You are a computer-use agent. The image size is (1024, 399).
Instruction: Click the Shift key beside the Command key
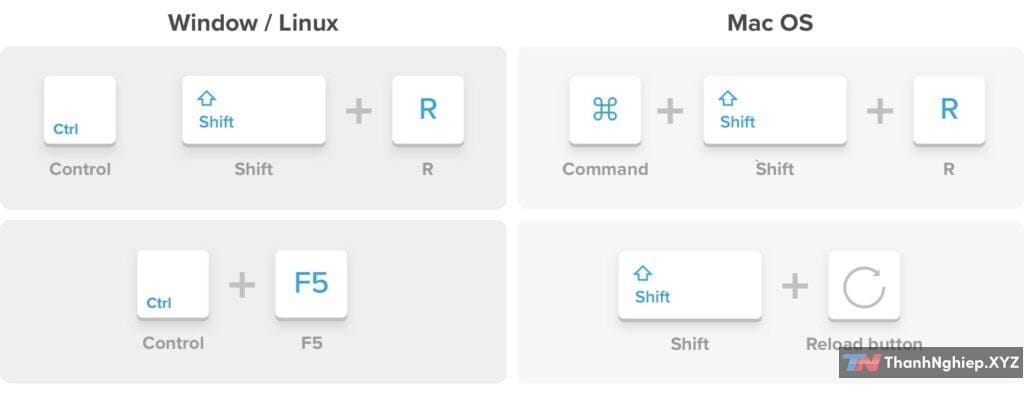click(775, 110)
